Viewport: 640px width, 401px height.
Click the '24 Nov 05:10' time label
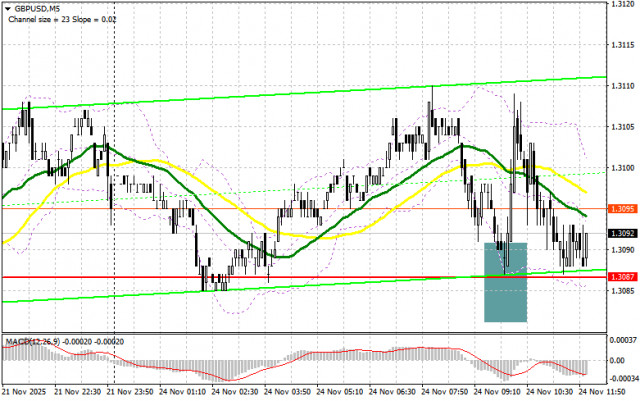click(340, 391)
